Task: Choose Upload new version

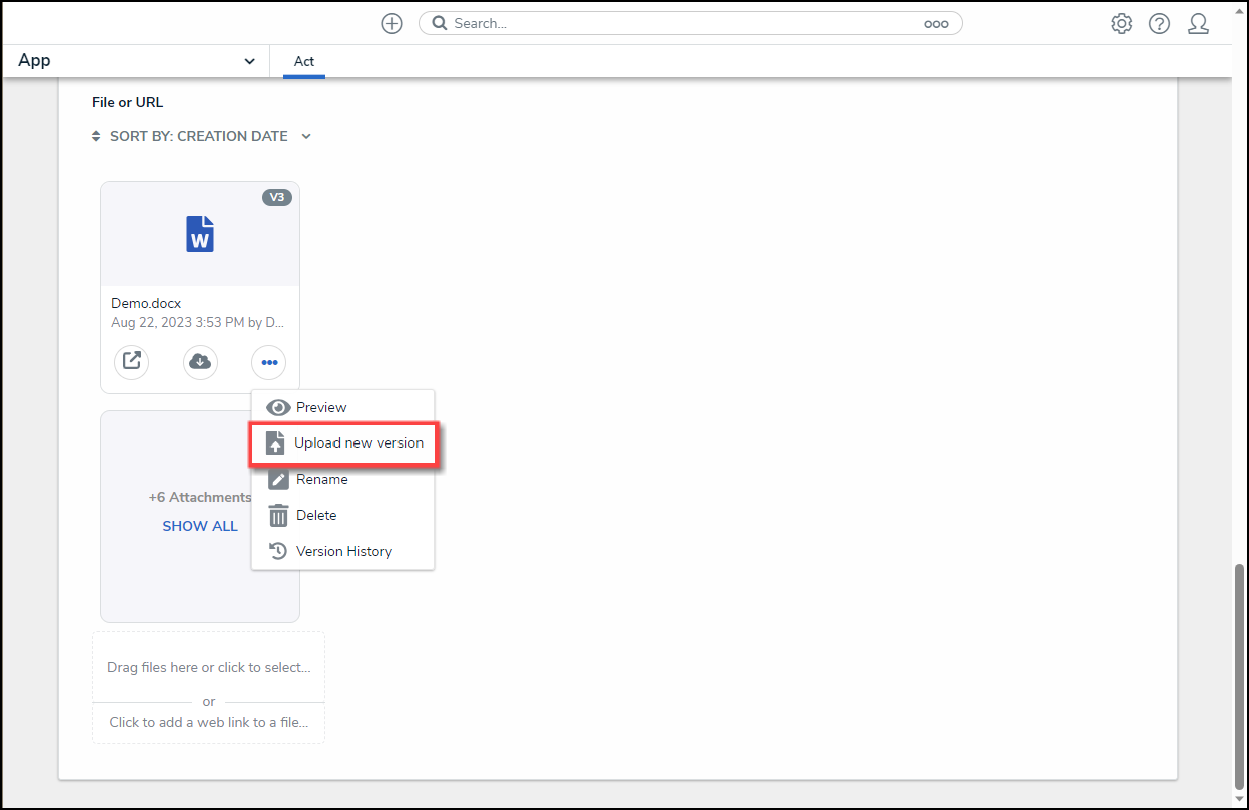Action: click(343, 443)
